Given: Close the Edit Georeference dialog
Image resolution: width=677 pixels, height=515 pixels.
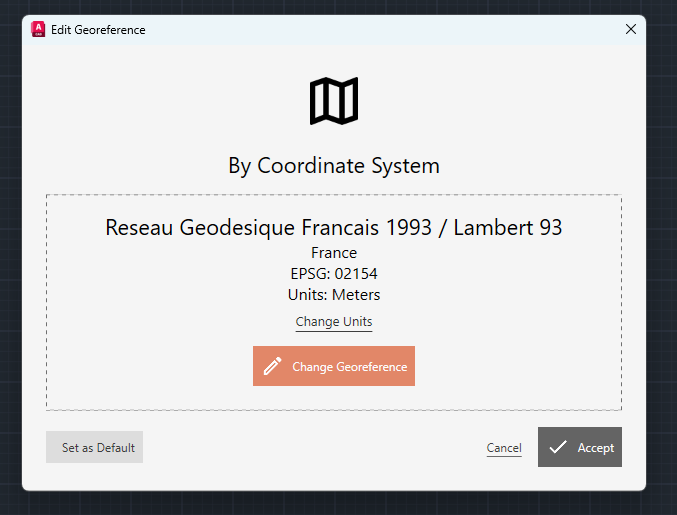Looking at the screenshot, I should (631, 29).
